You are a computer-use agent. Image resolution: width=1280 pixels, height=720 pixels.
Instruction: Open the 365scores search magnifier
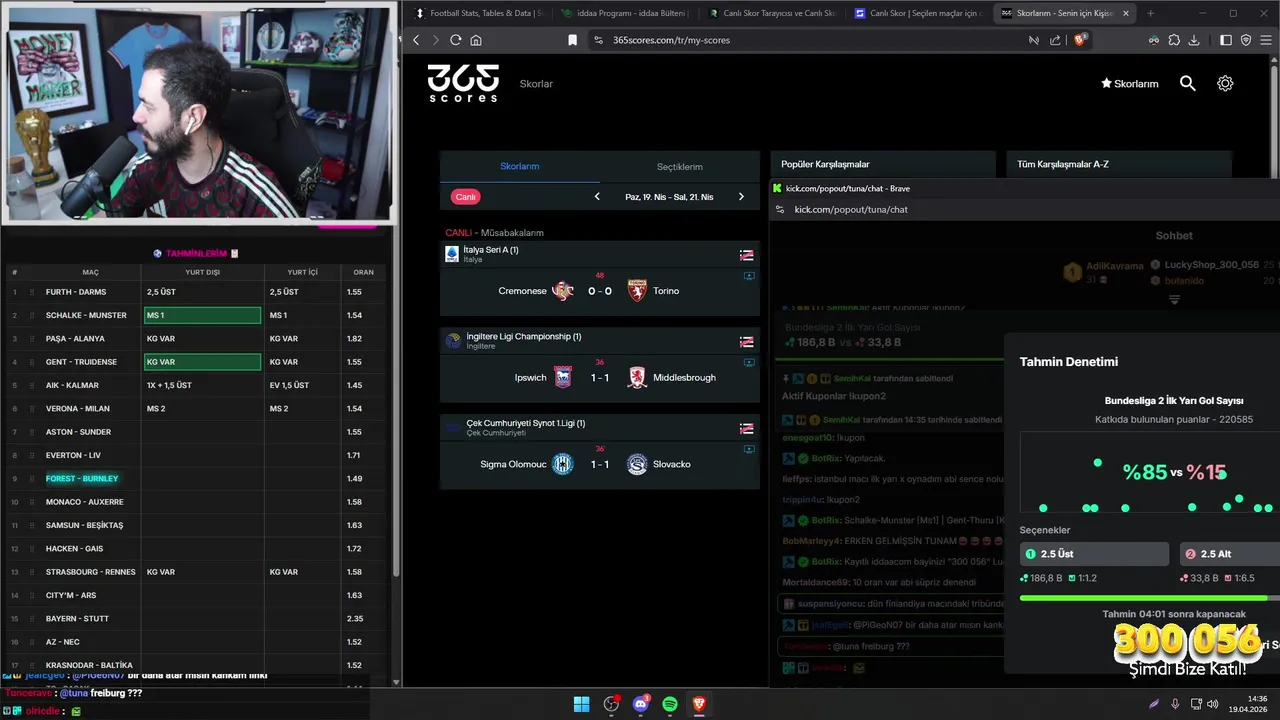pos(1187,83)
